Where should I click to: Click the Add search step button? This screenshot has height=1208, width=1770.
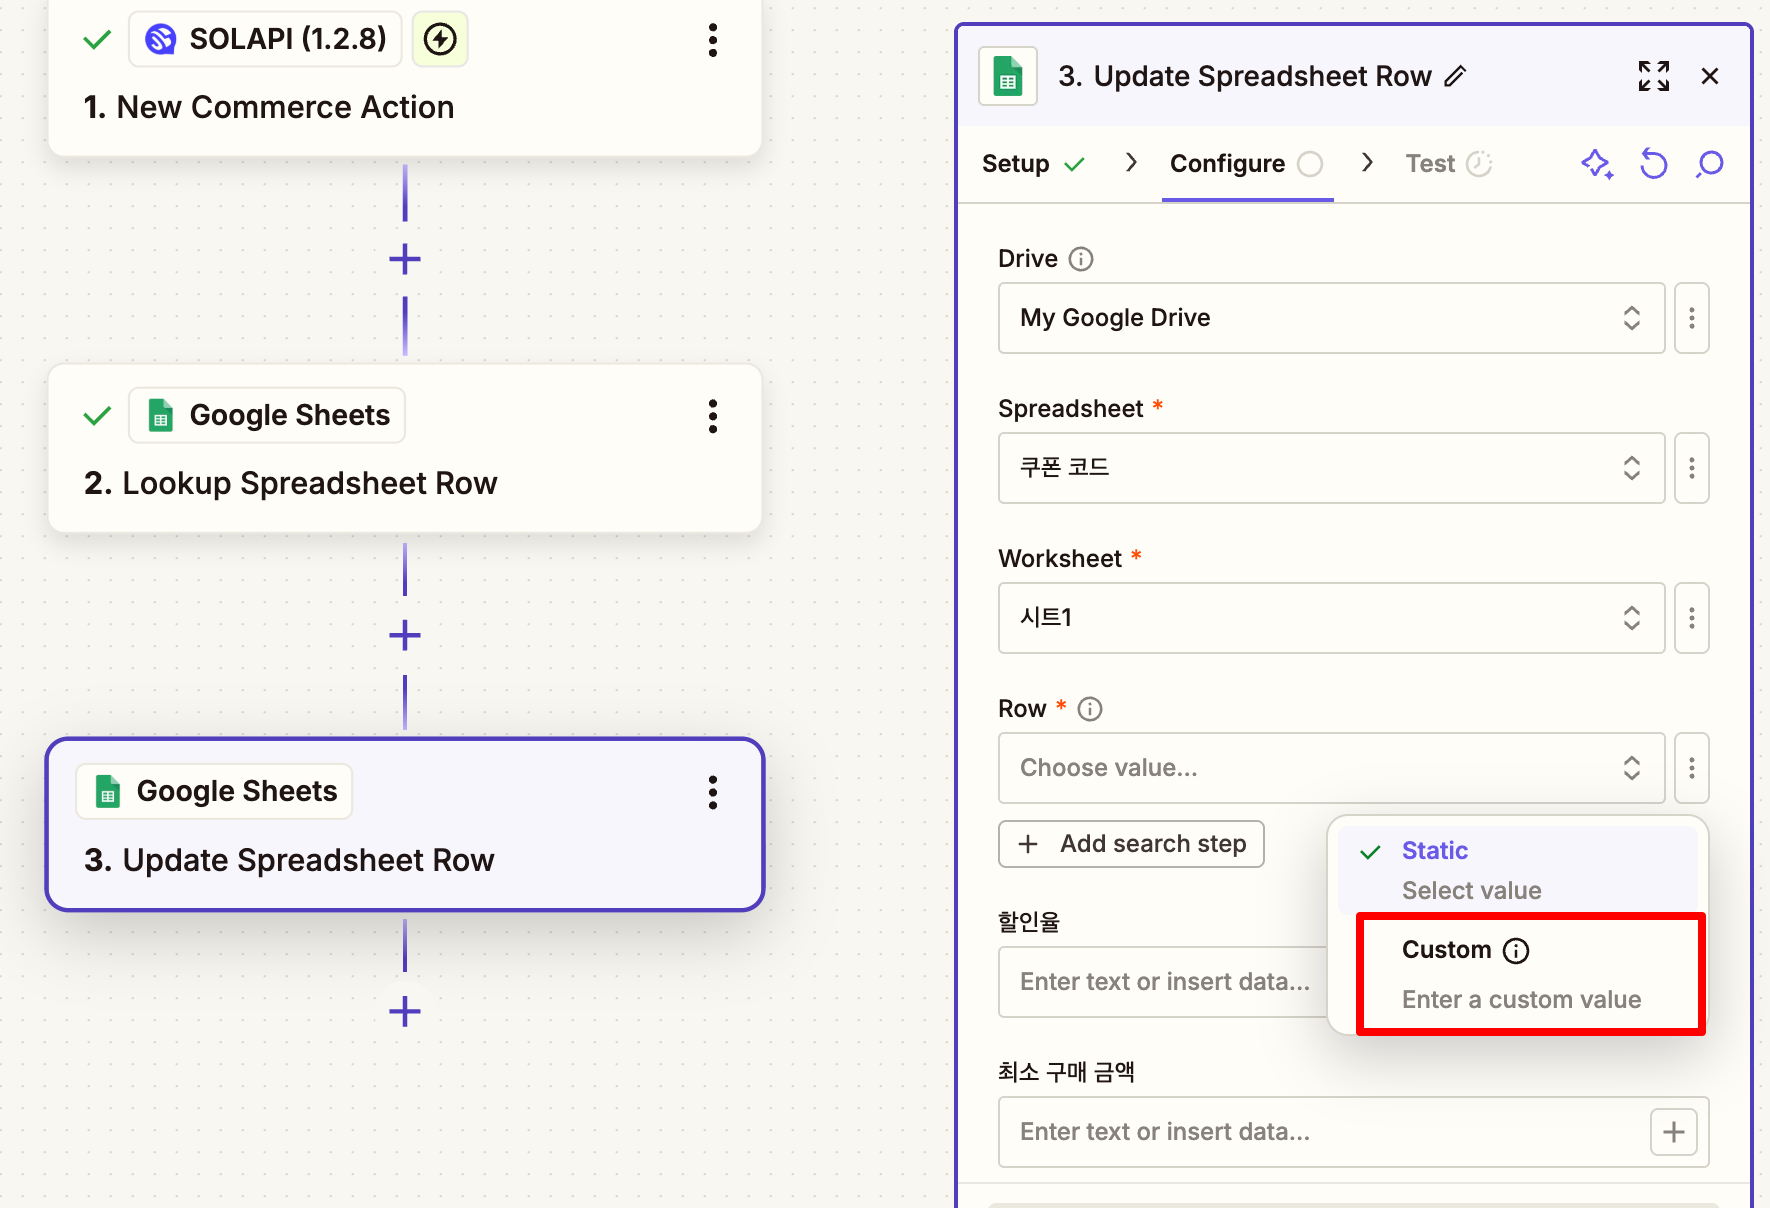1131,844
